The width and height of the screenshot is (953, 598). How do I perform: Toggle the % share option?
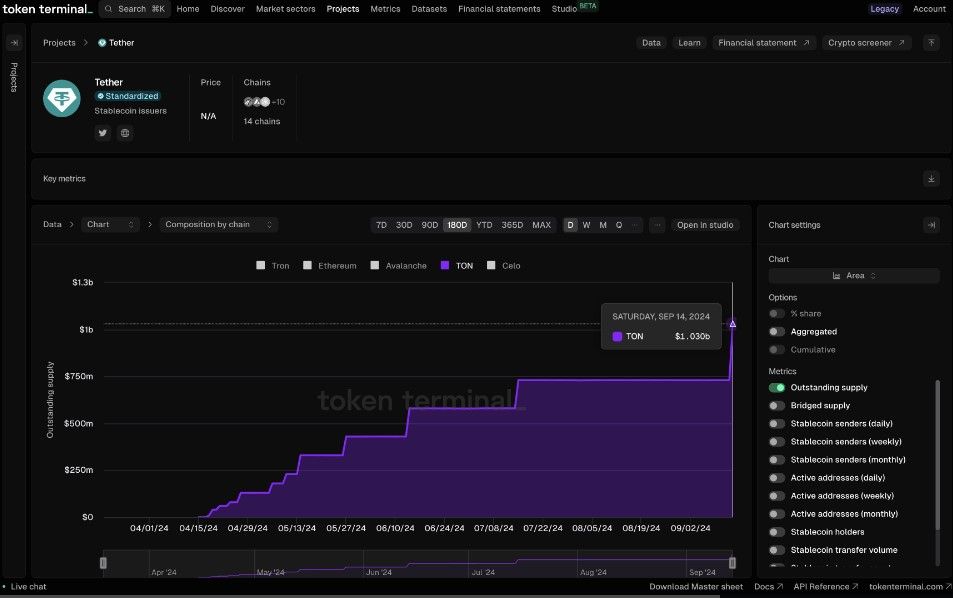(x=776, y=314)
